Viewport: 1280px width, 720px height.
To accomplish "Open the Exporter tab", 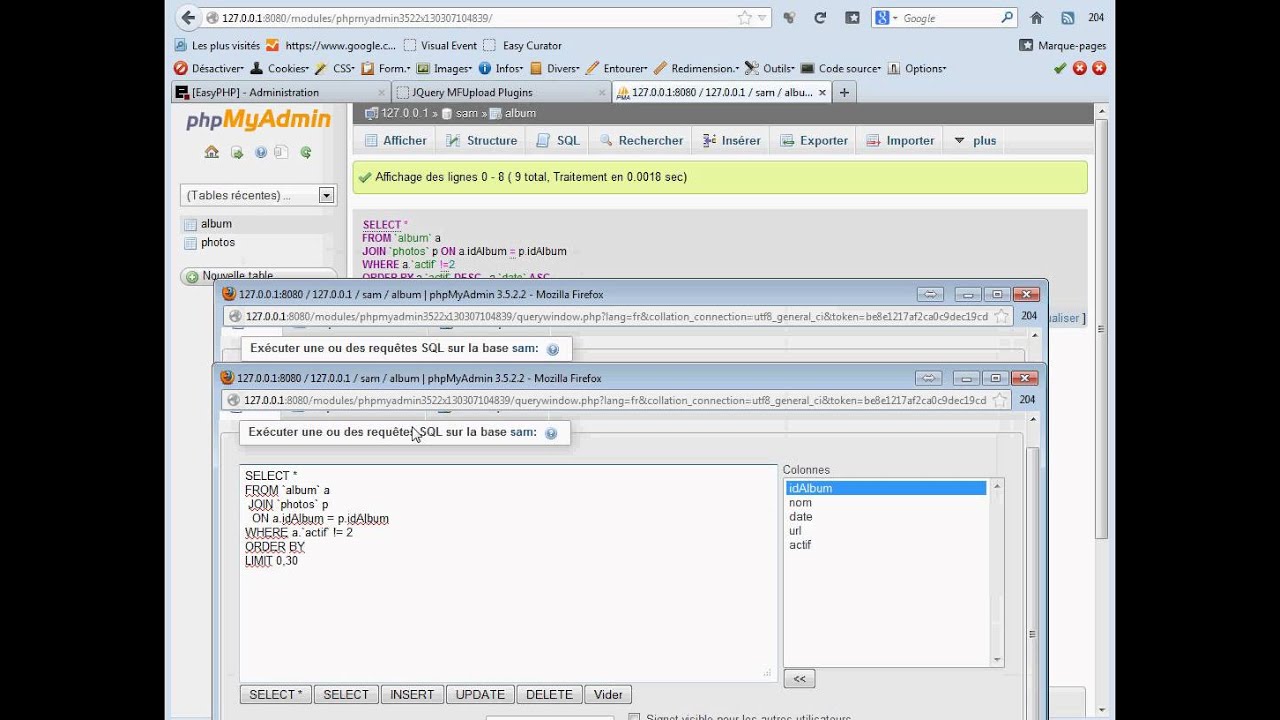I will click(814, 141).
